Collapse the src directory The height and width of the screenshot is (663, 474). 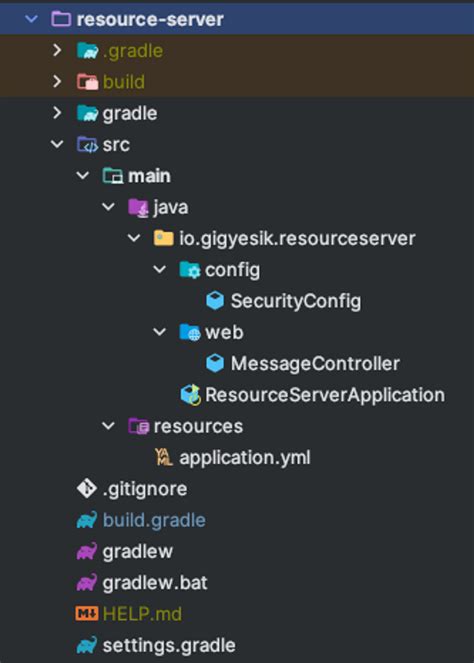click(x=57, y=144)
